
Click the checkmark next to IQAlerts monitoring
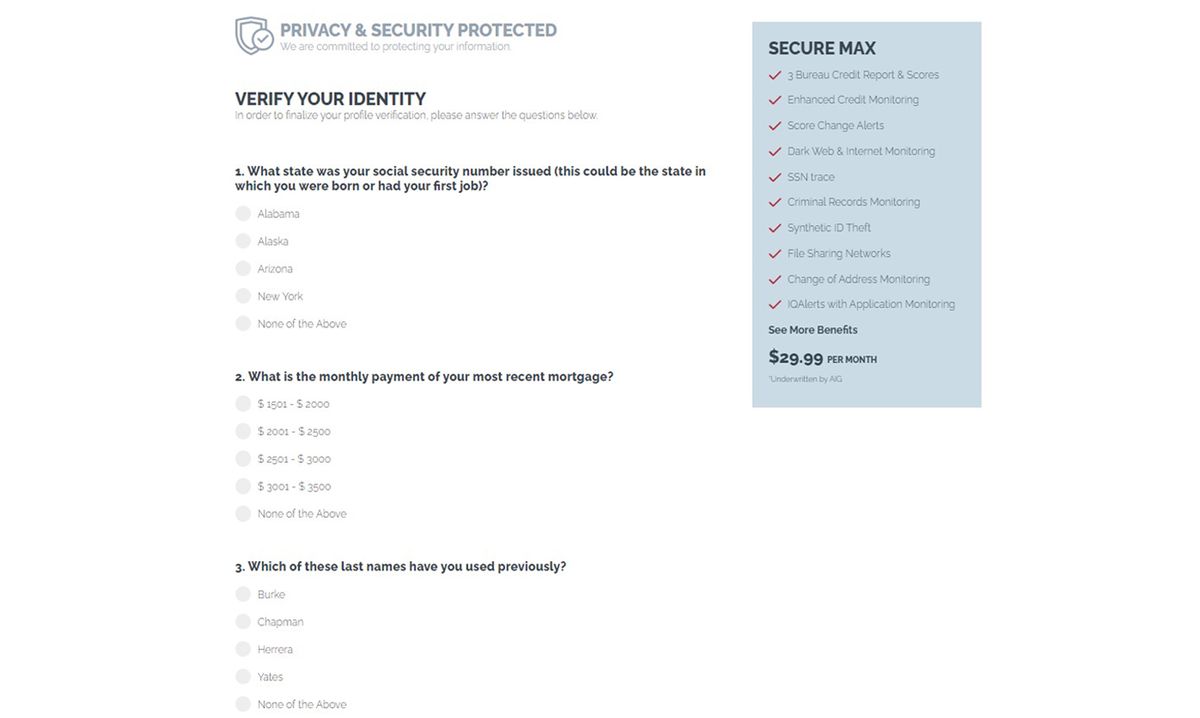(774, 304)
